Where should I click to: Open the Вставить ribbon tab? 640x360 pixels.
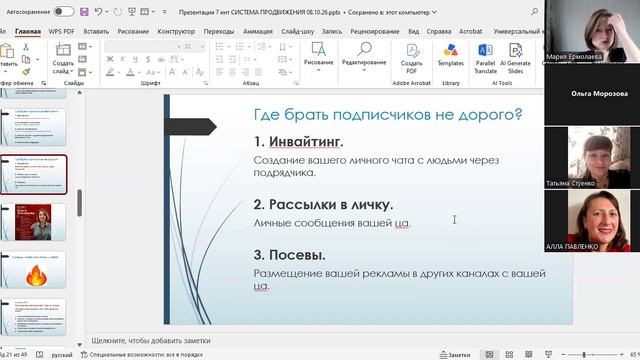click(x=96, y=31)
